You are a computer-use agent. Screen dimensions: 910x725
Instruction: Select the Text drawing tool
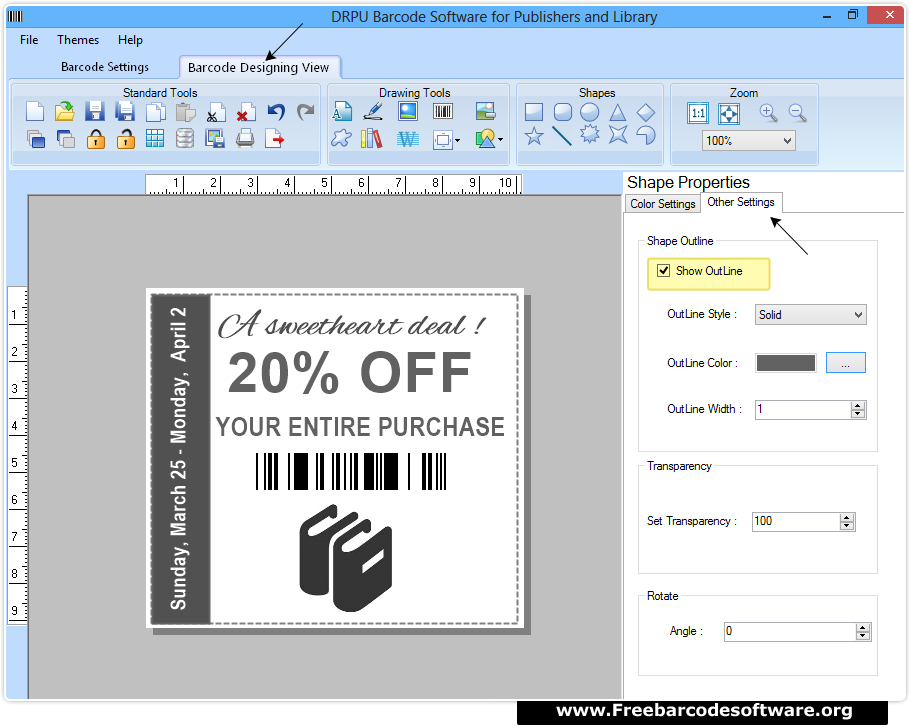[x=342, y=111]
